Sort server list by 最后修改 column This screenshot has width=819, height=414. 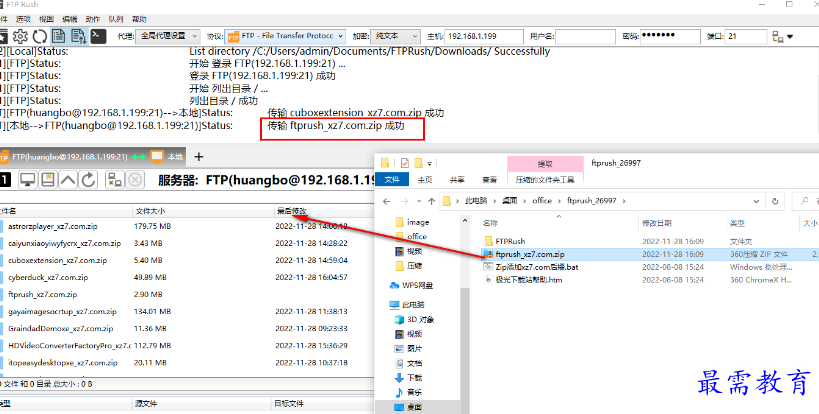click(324, 211)
